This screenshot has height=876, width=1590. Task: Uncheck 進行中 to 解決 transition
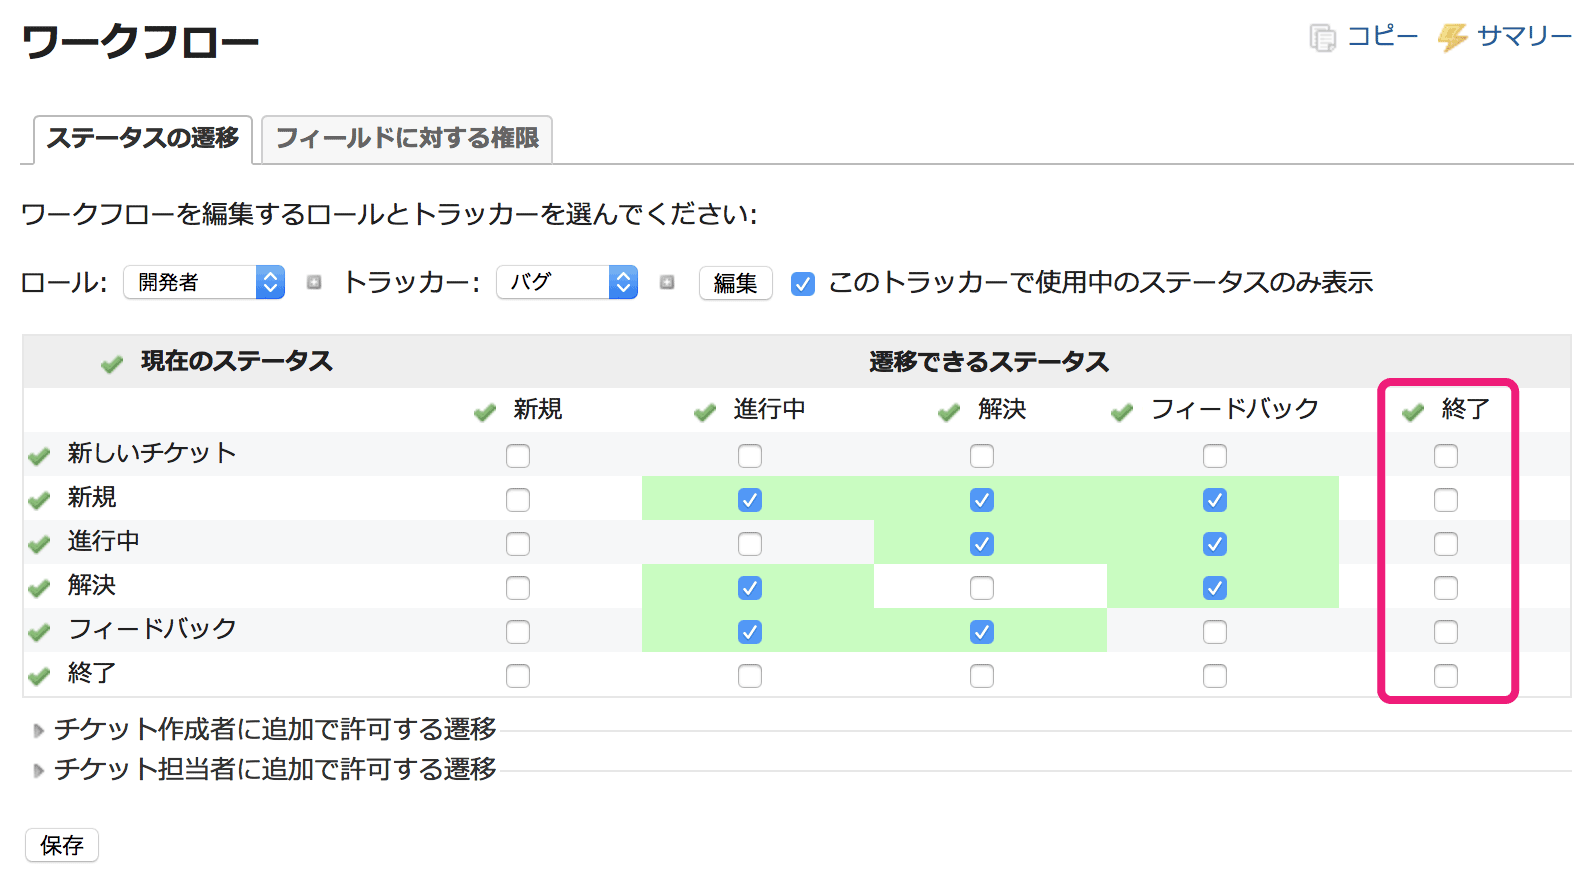(x=982, y=544)
